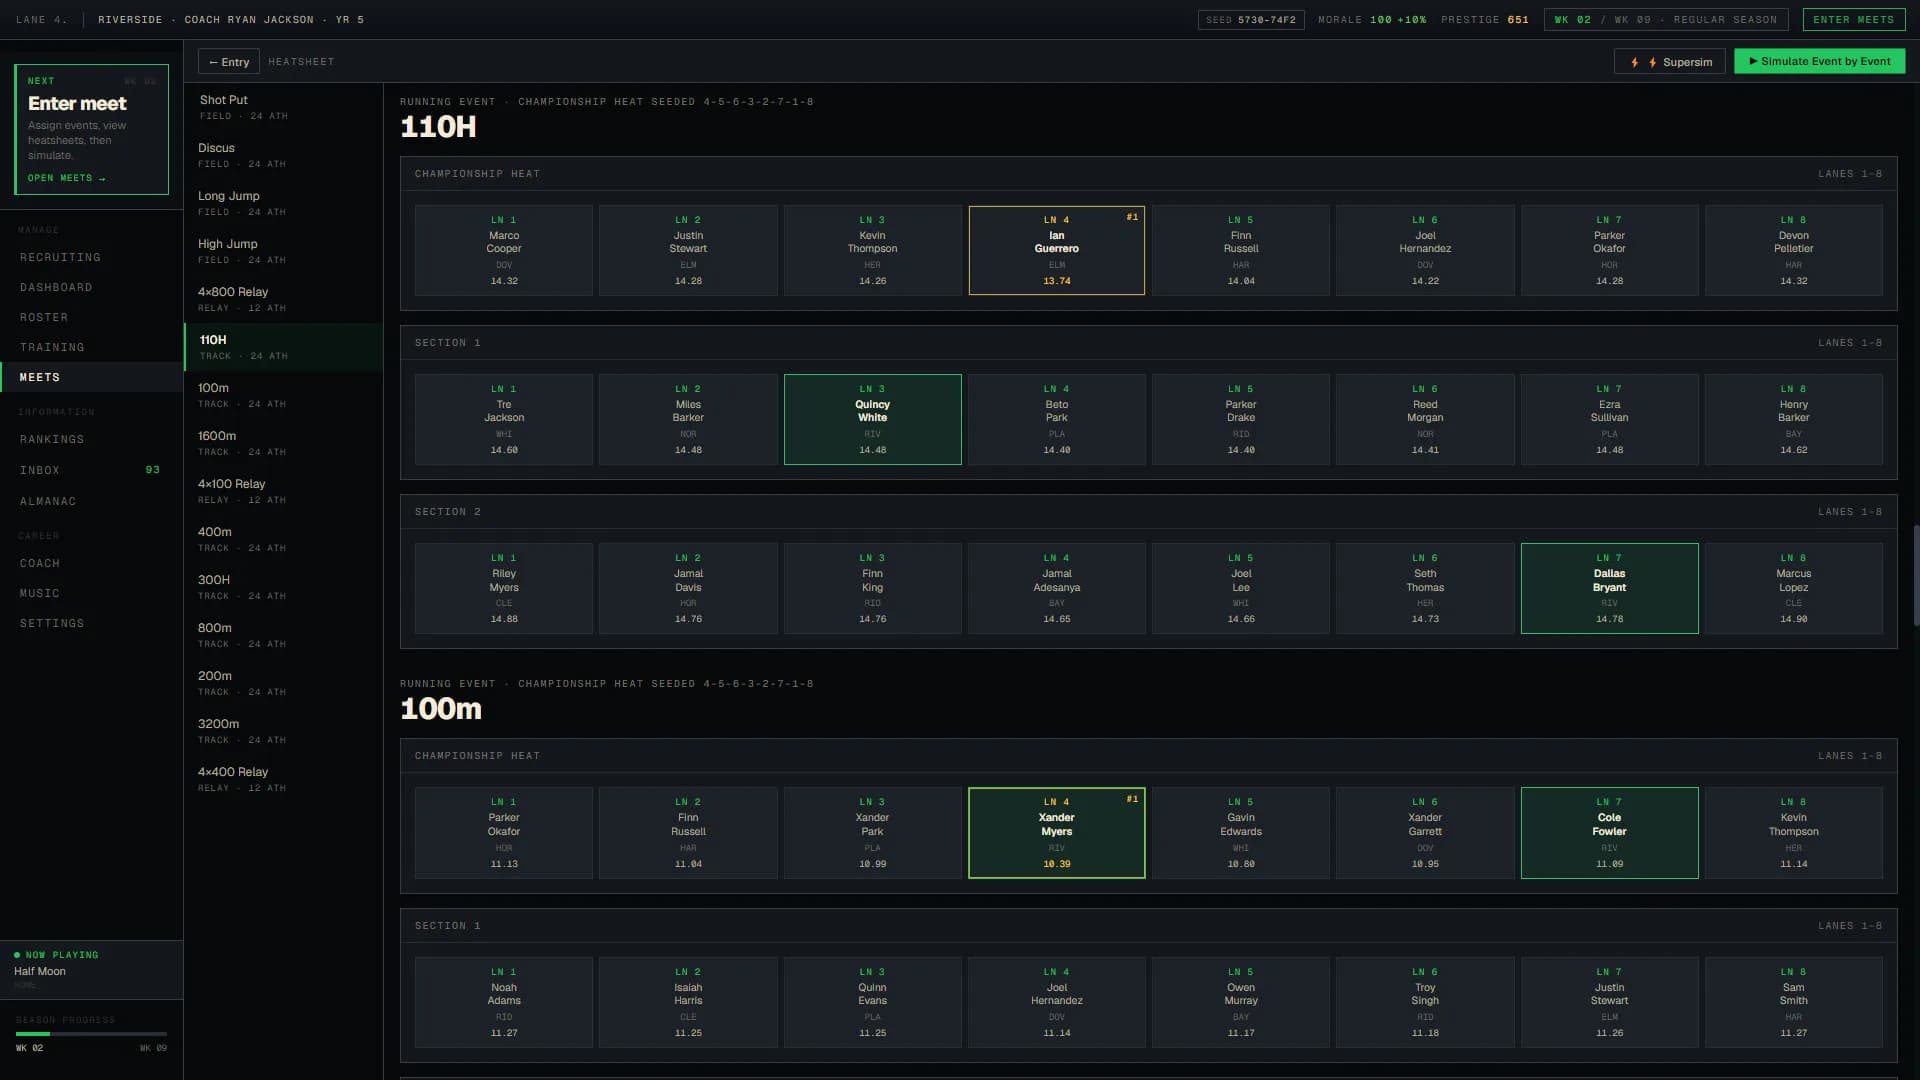Click the seed 5730-74F2 field
This screenshot has height=1080, width=1920.
point(1250,19)
